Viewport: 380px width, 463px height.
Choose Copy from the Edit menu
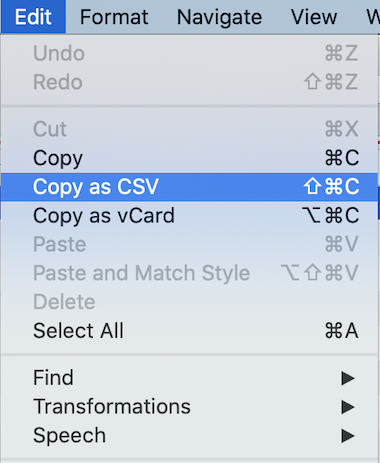(x=189, y=158)
